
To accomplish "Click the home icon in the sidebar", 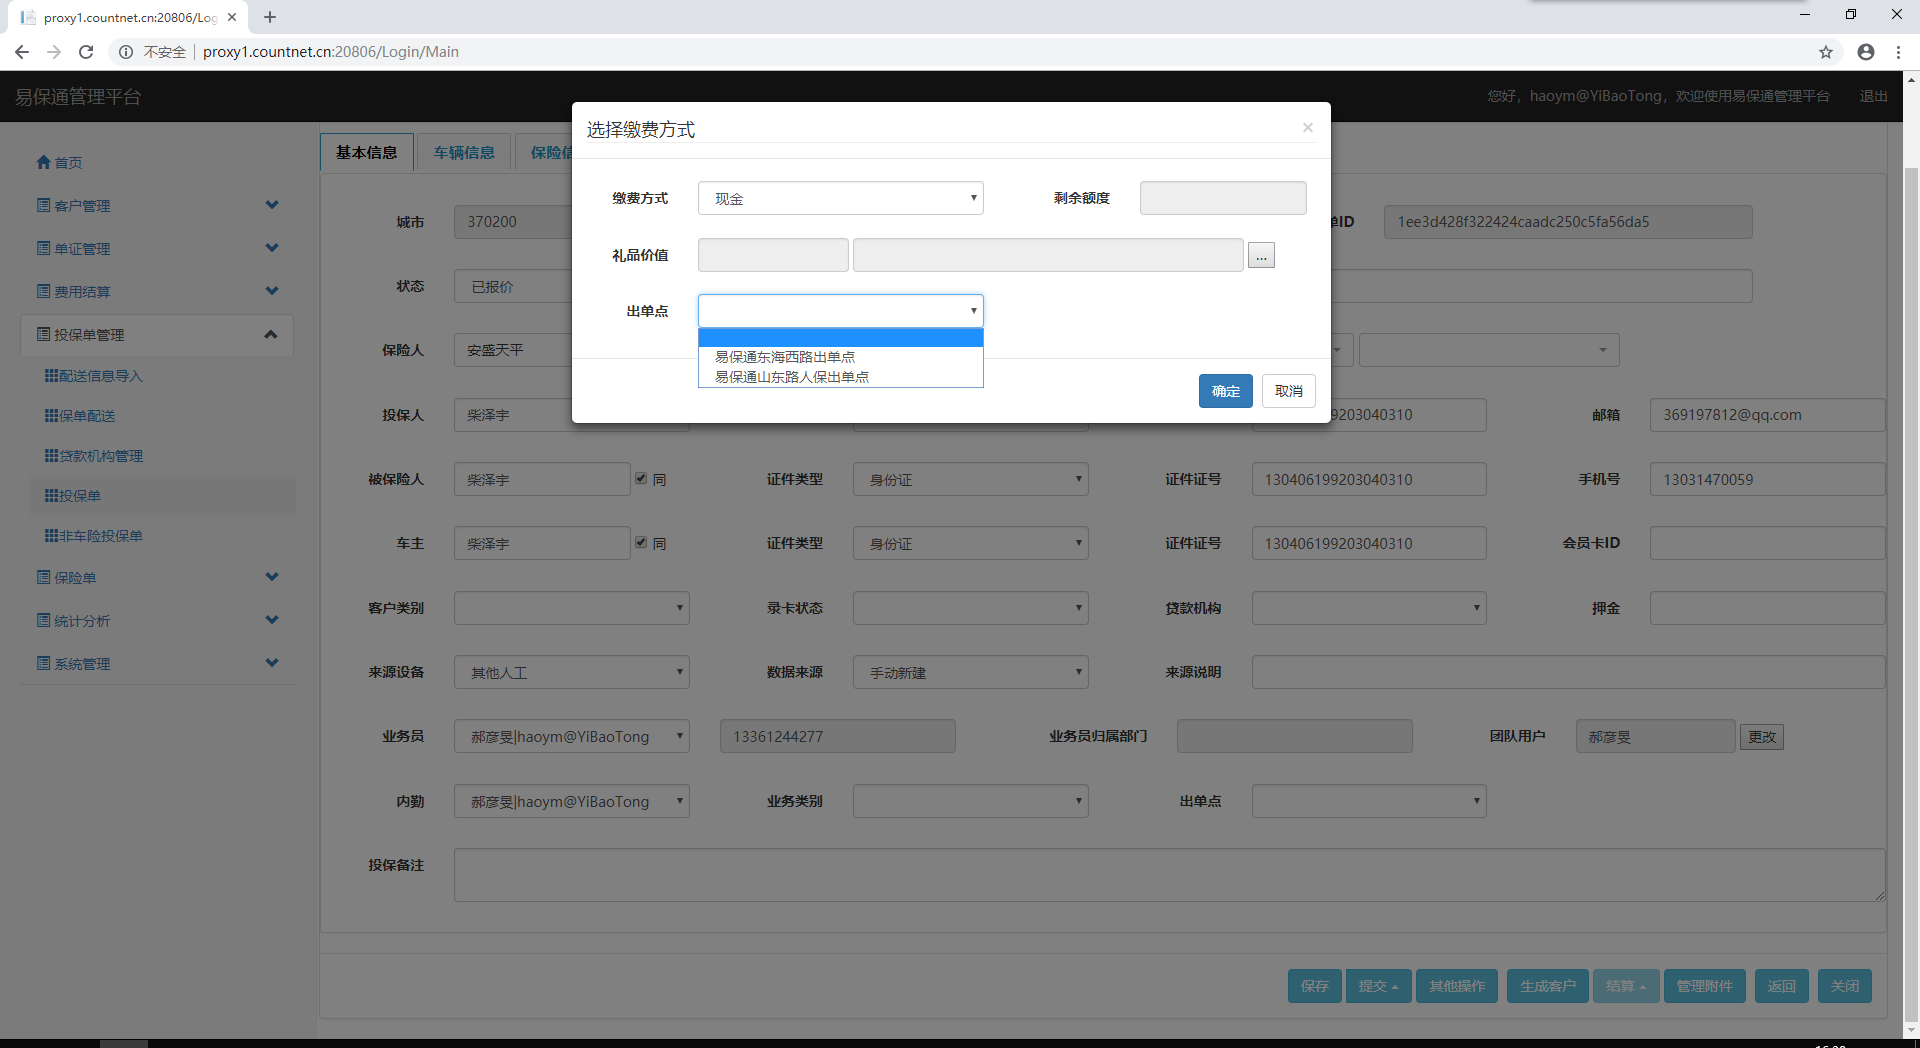I will [43, 162].
